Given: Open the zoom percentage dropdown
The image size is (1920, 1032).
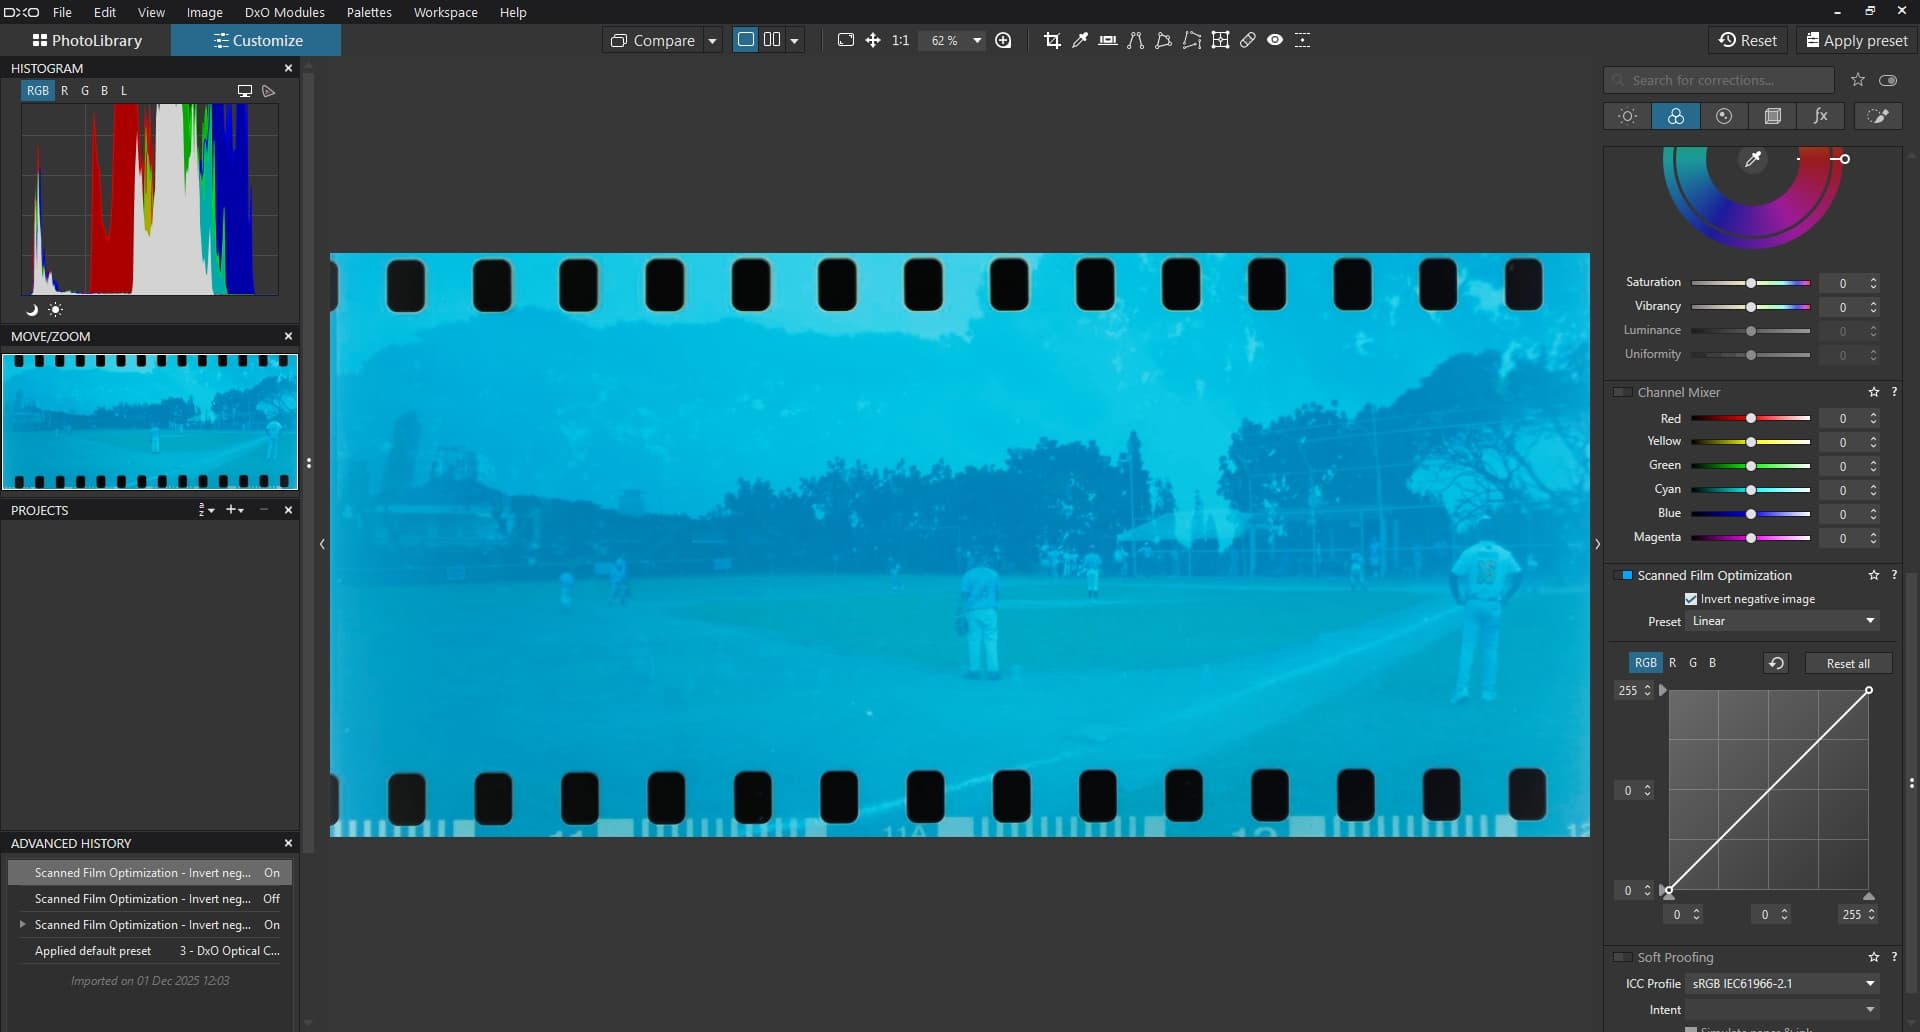Looking at the screenshot, I should [977, 40].
